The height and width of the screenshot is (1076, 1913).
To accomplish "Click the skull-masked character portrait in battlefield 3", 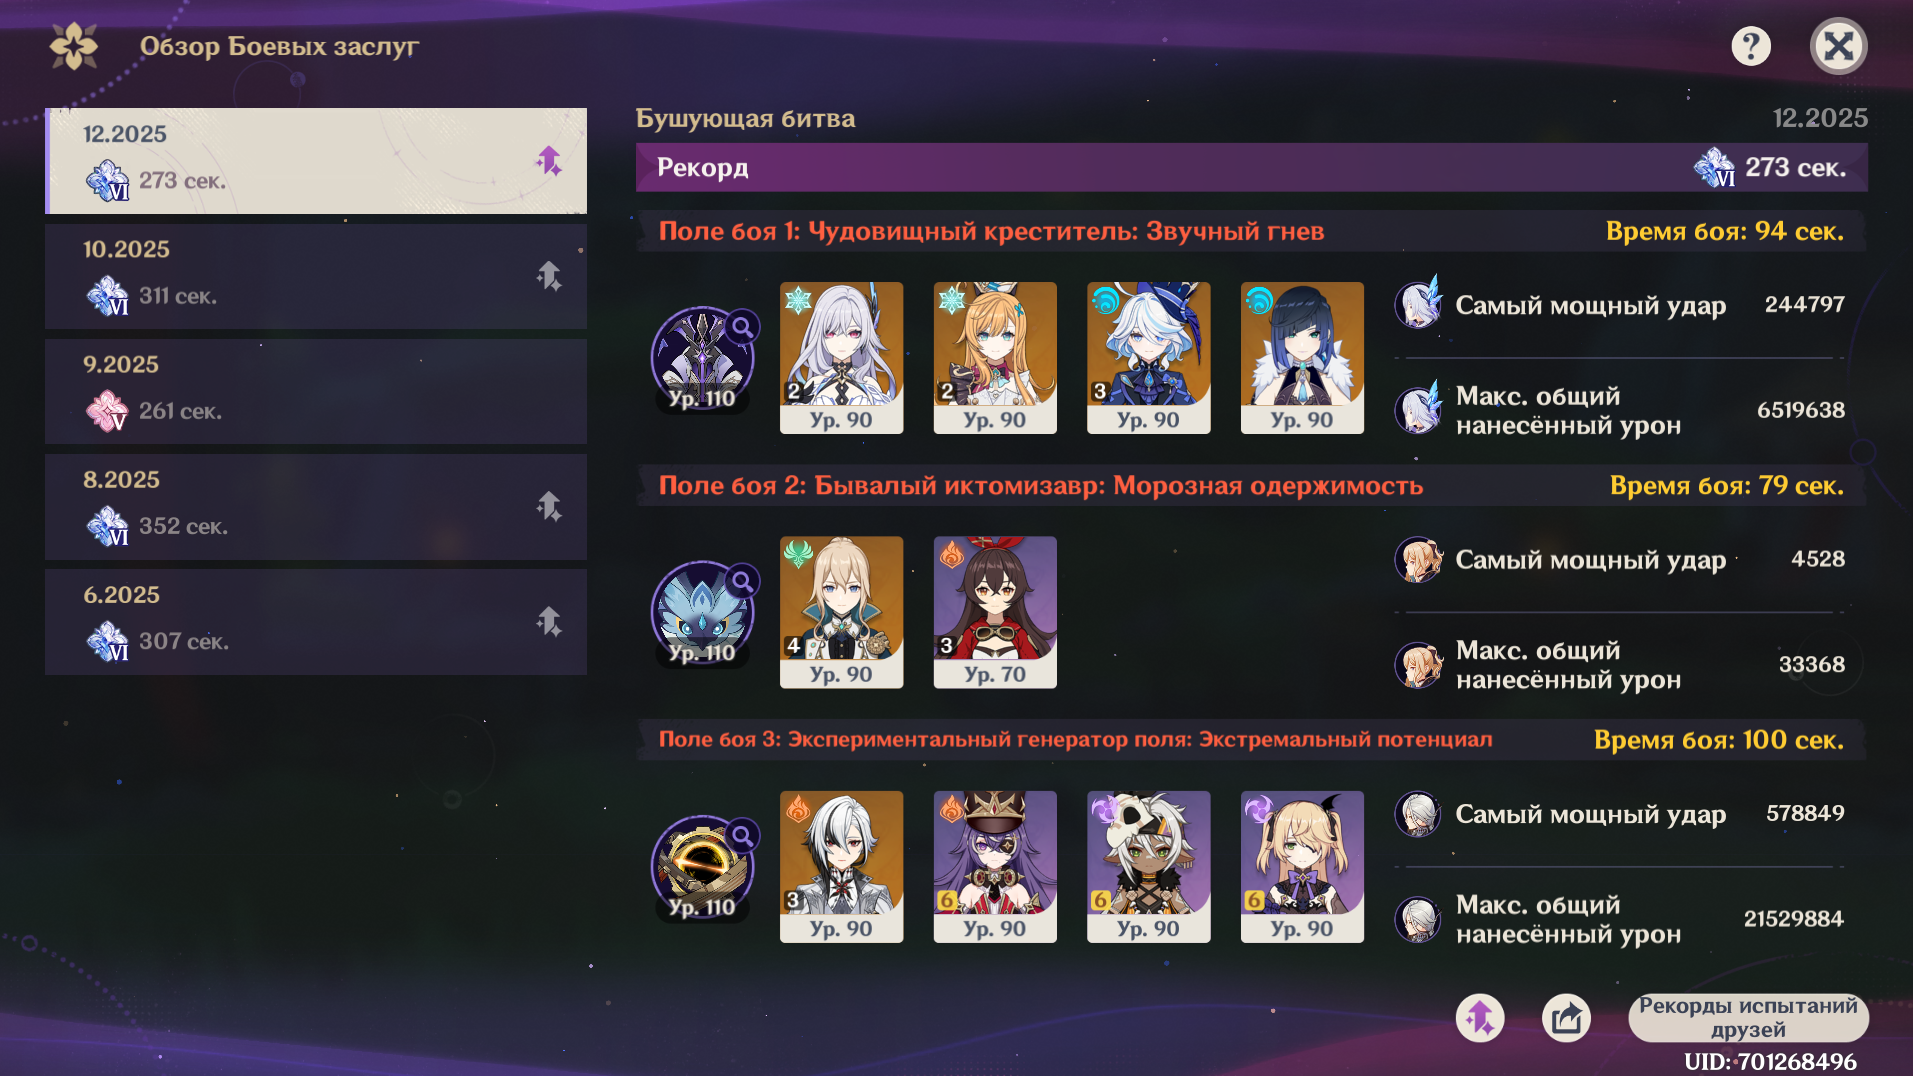I will [x=1148, y=867].
